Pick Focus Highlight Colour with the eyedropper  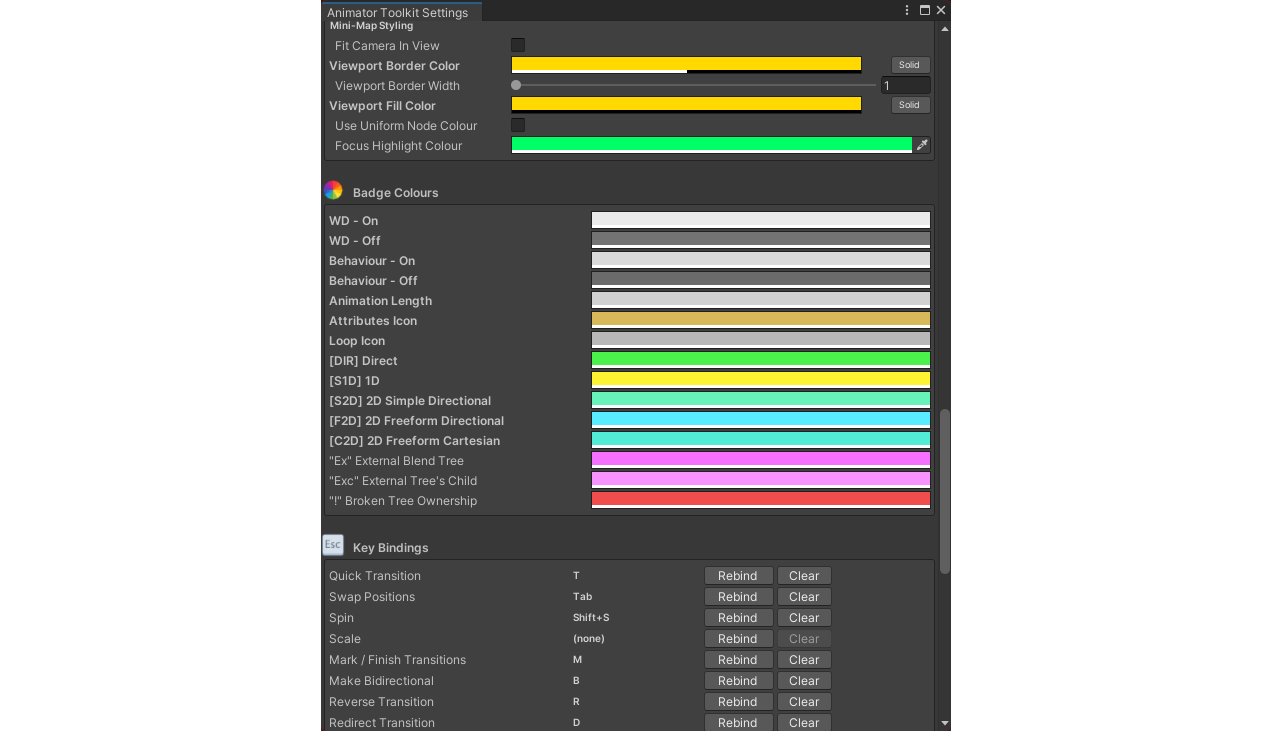pyautogui.click(x=922, y=145)
